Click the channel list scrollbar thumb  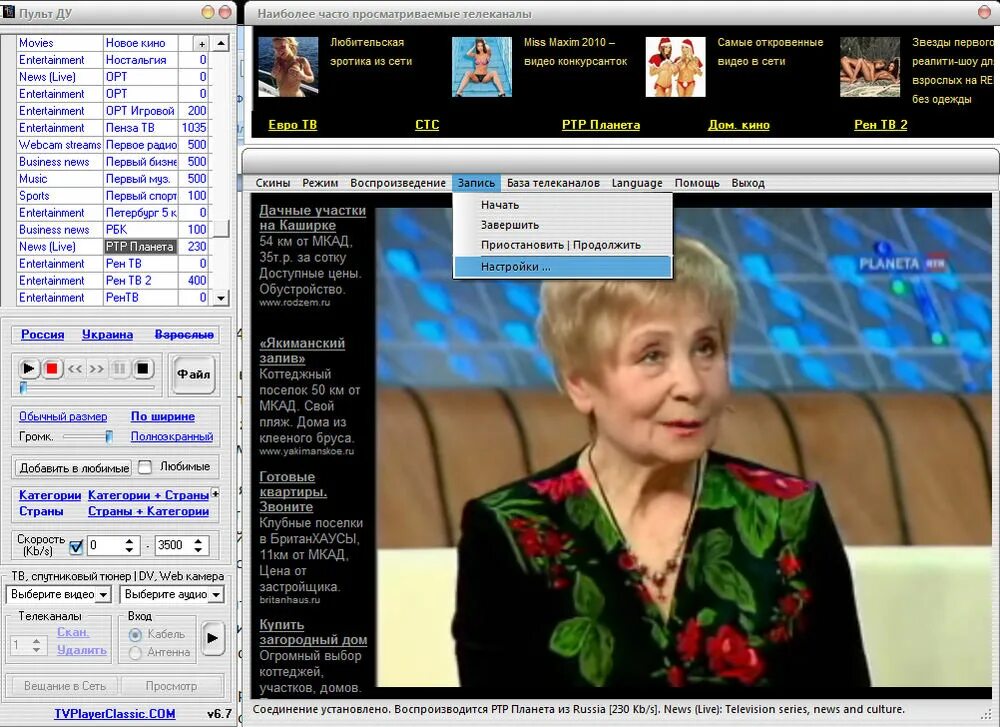[x=221, y=229]
